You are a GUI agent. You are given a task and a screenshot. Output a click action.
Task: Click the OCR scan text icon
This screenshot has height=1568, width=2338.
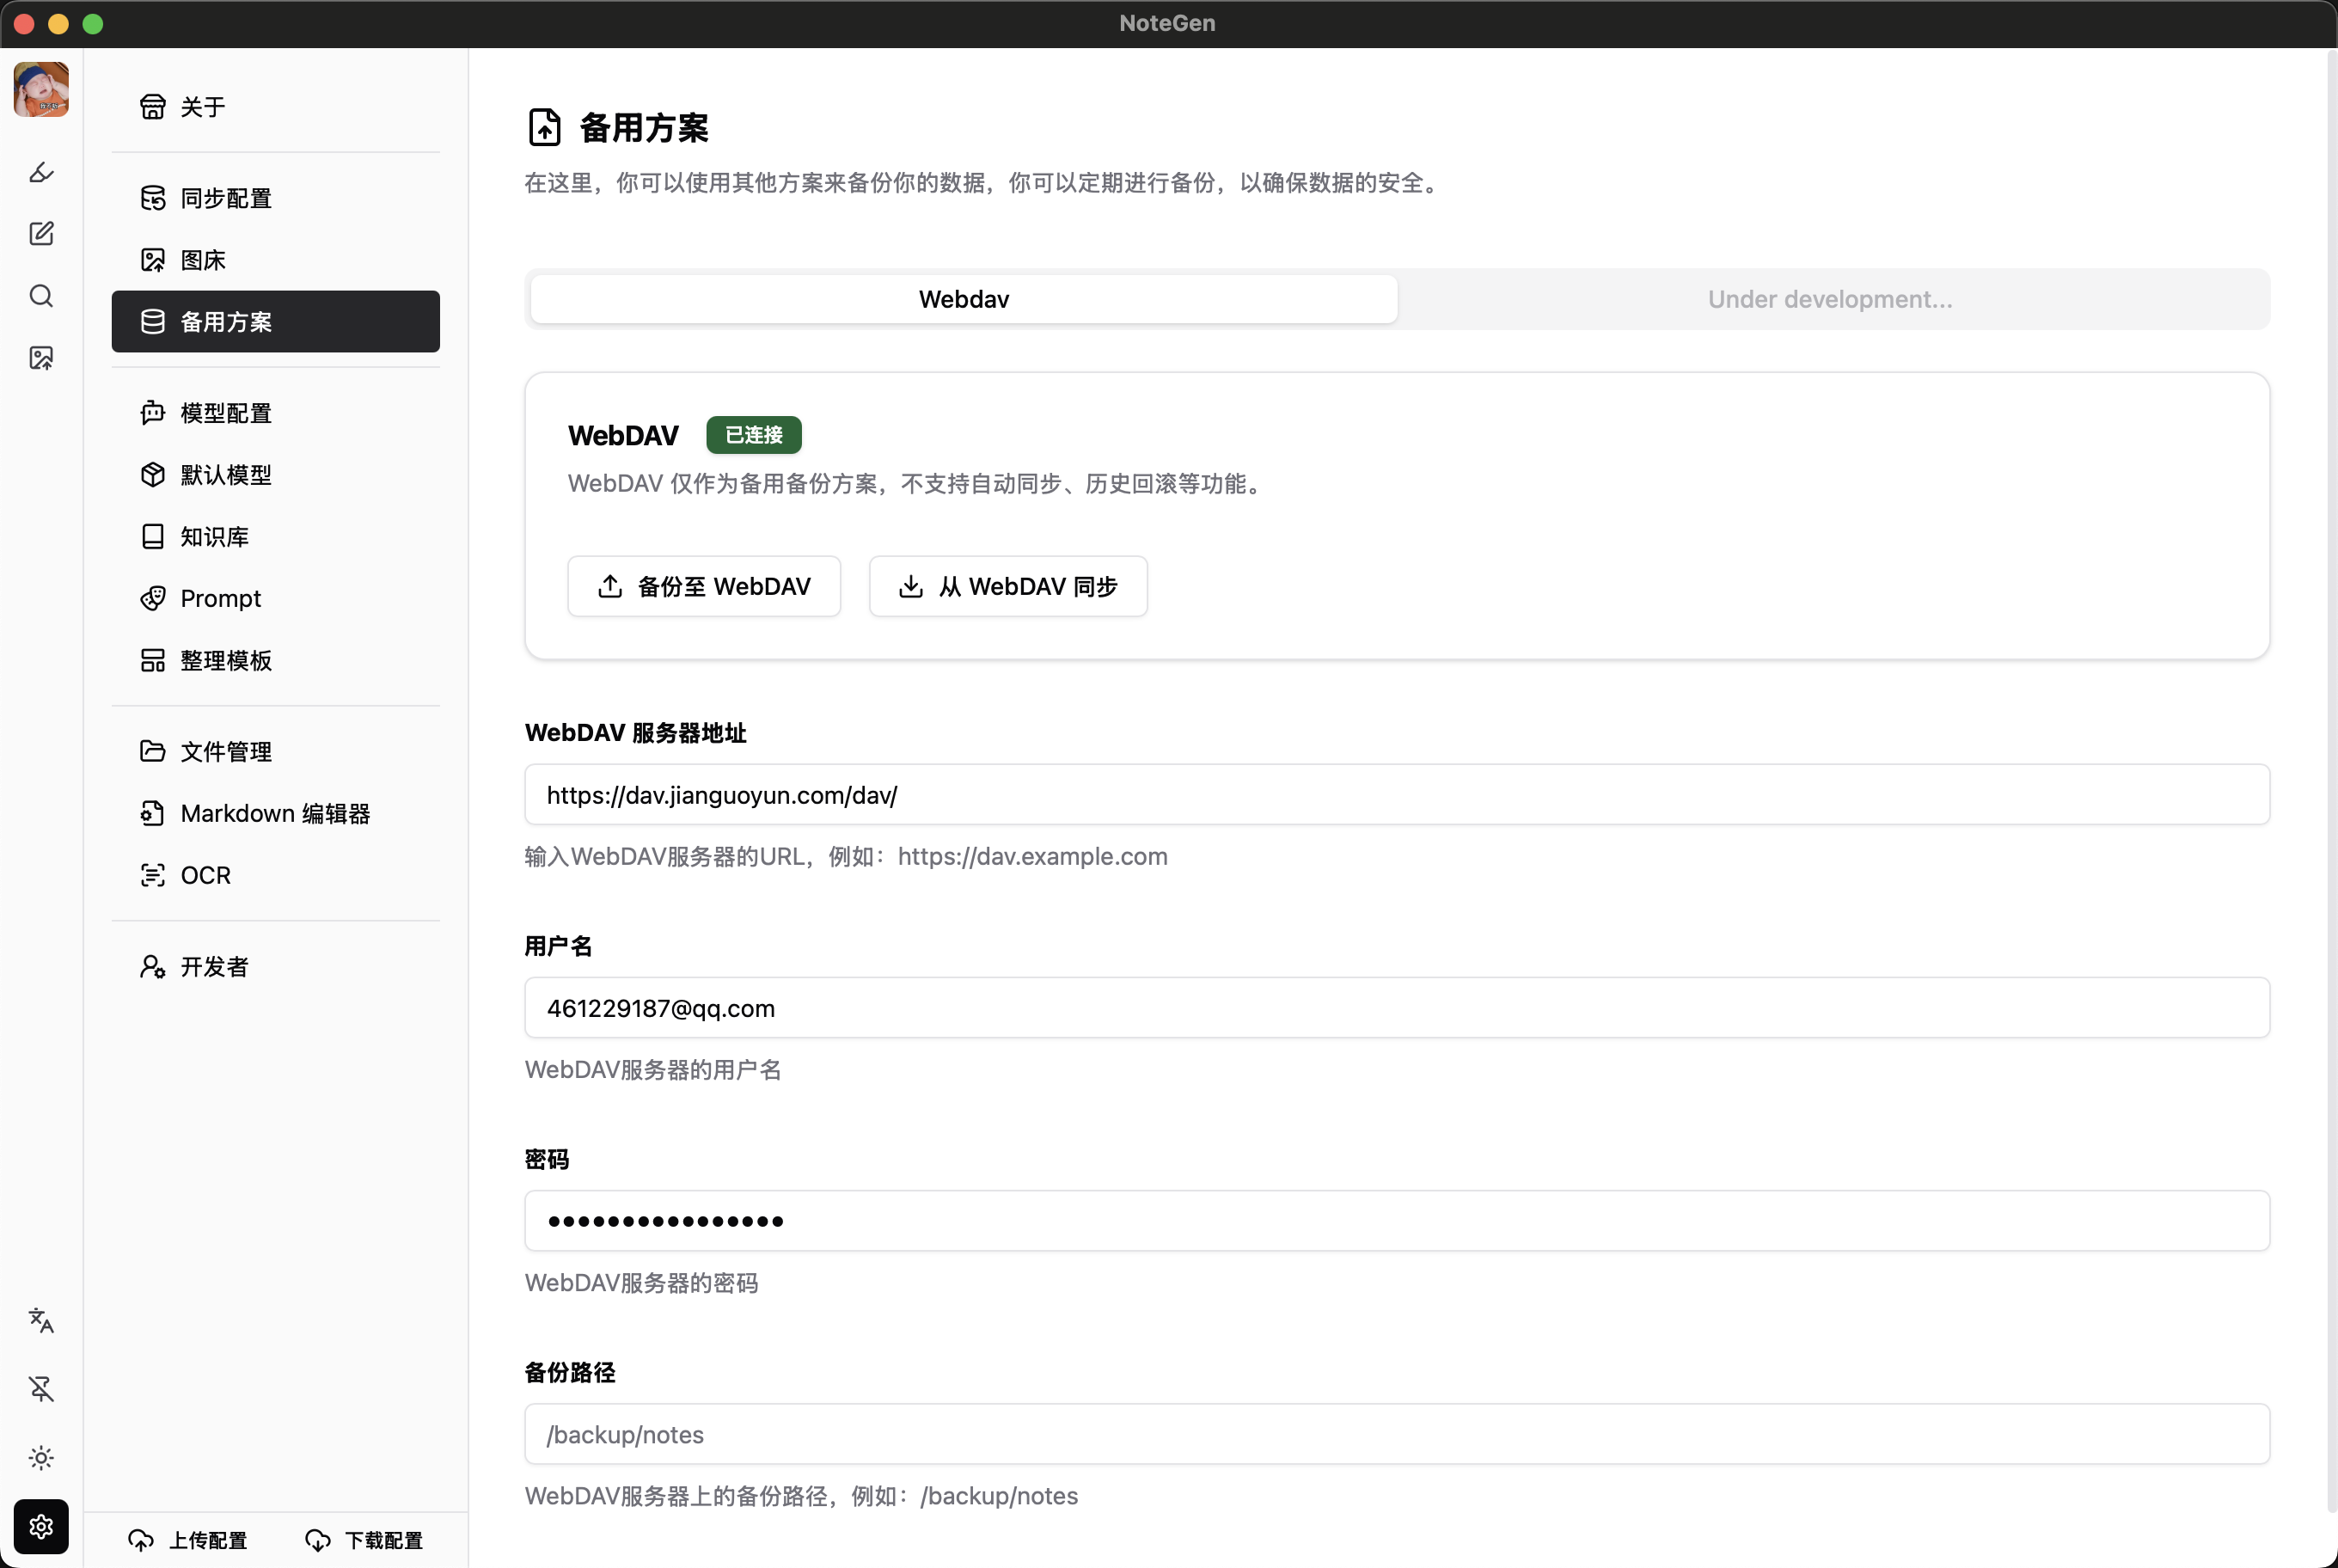(152, 875)
